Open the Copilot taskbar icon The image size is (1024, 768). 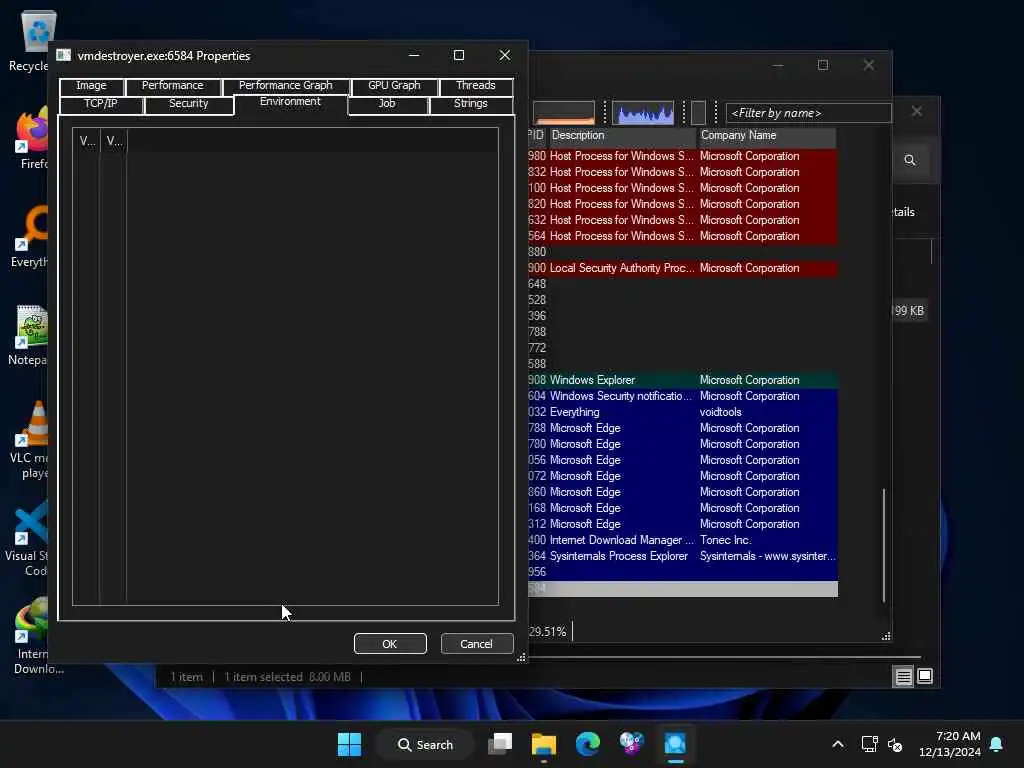coord(632,744)
